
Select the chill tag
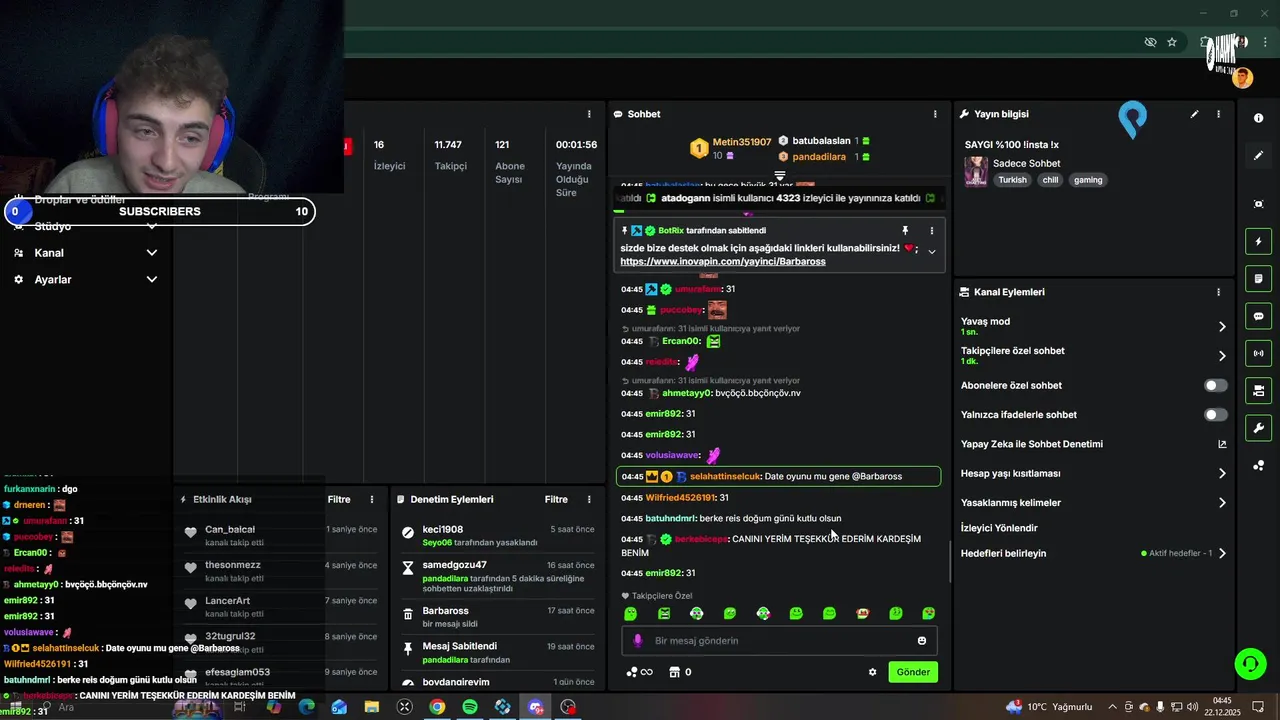tap(1050, 180)
